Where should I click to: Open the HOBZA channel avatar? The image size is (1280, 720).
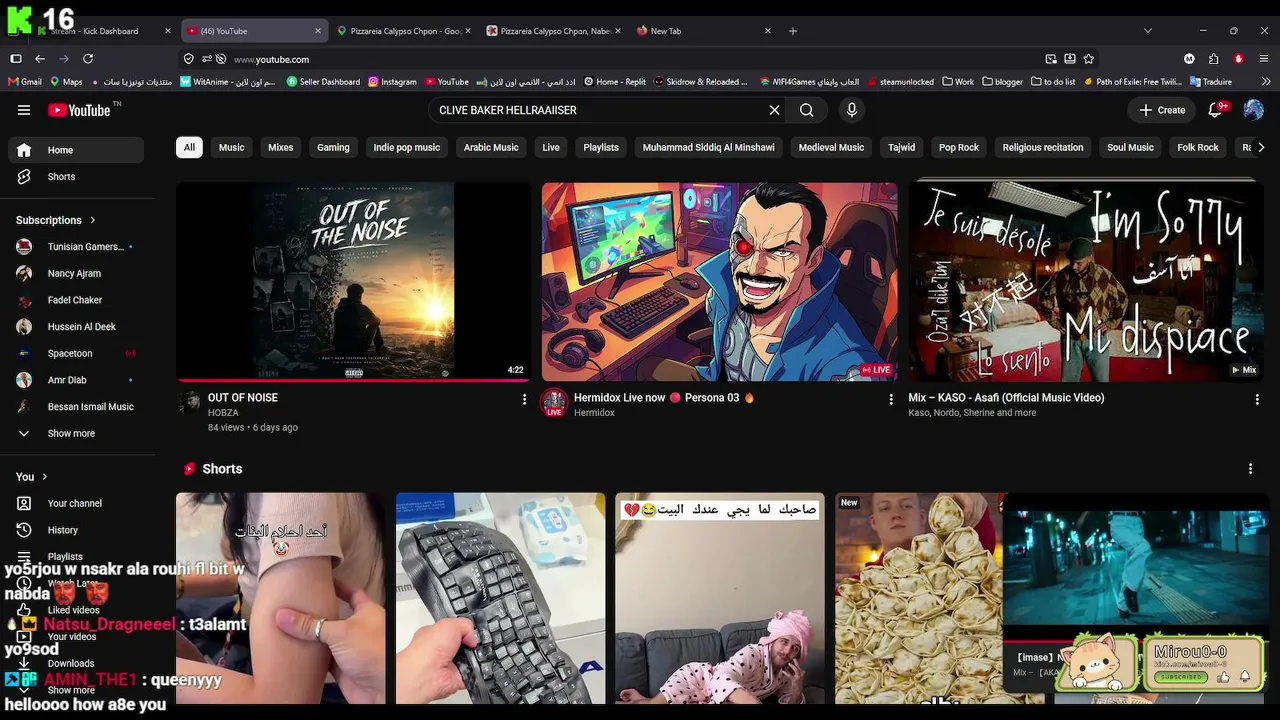[189, 402]
